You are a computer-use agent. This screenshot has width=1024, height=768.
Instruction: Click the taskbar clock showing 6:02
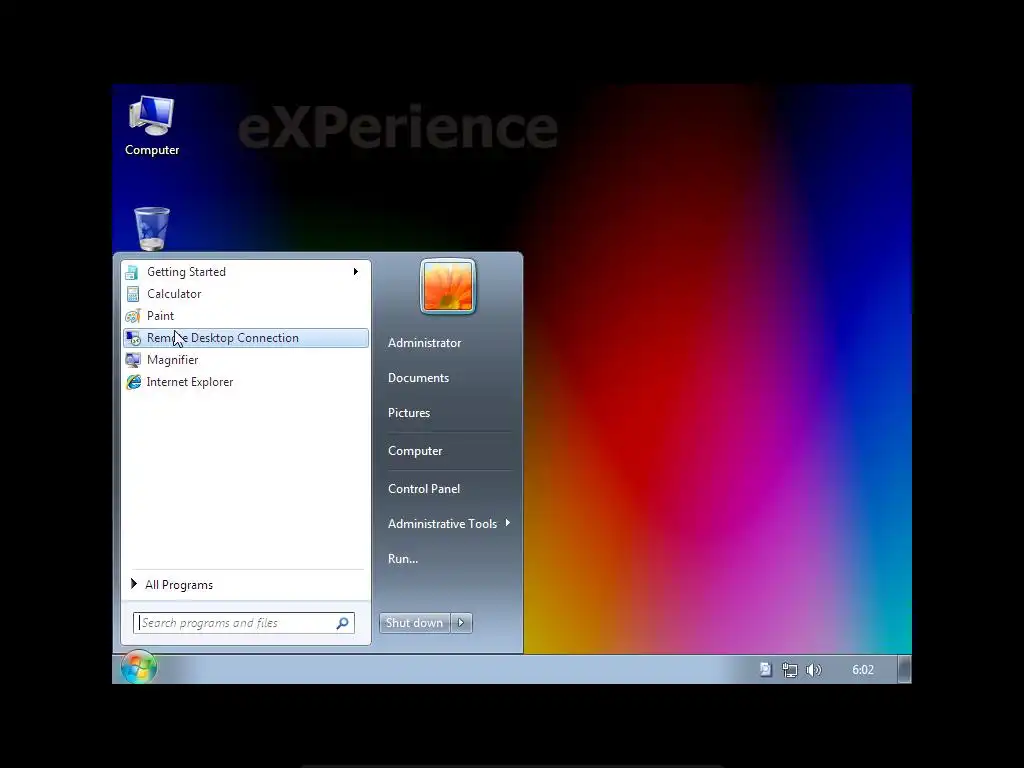point(863,670)
